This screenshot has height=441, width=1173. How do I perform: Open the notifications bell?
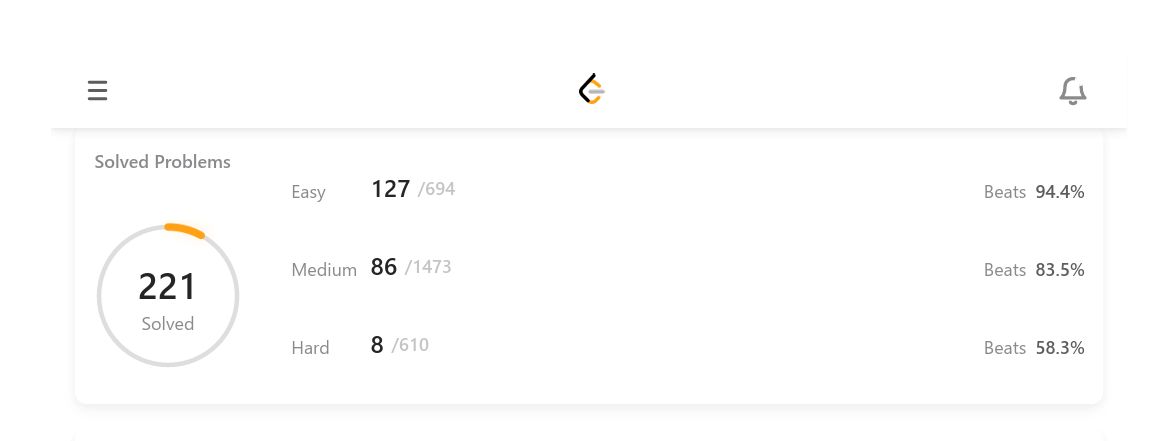point(1073,90)
